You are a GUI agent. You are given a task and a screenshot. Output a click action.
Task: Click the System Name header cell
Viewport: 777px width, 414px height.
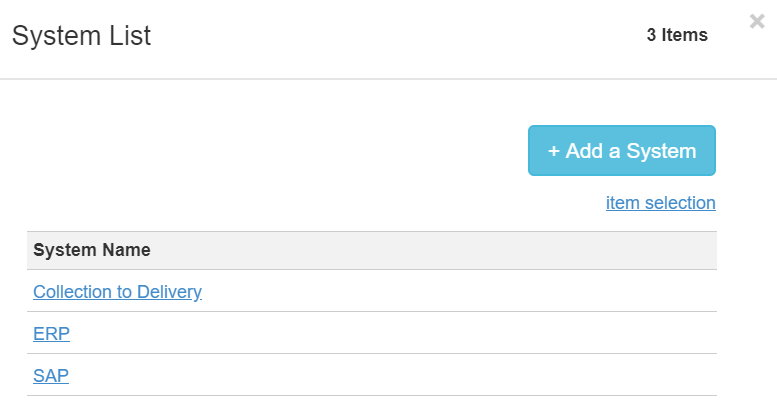click(92, 250)
